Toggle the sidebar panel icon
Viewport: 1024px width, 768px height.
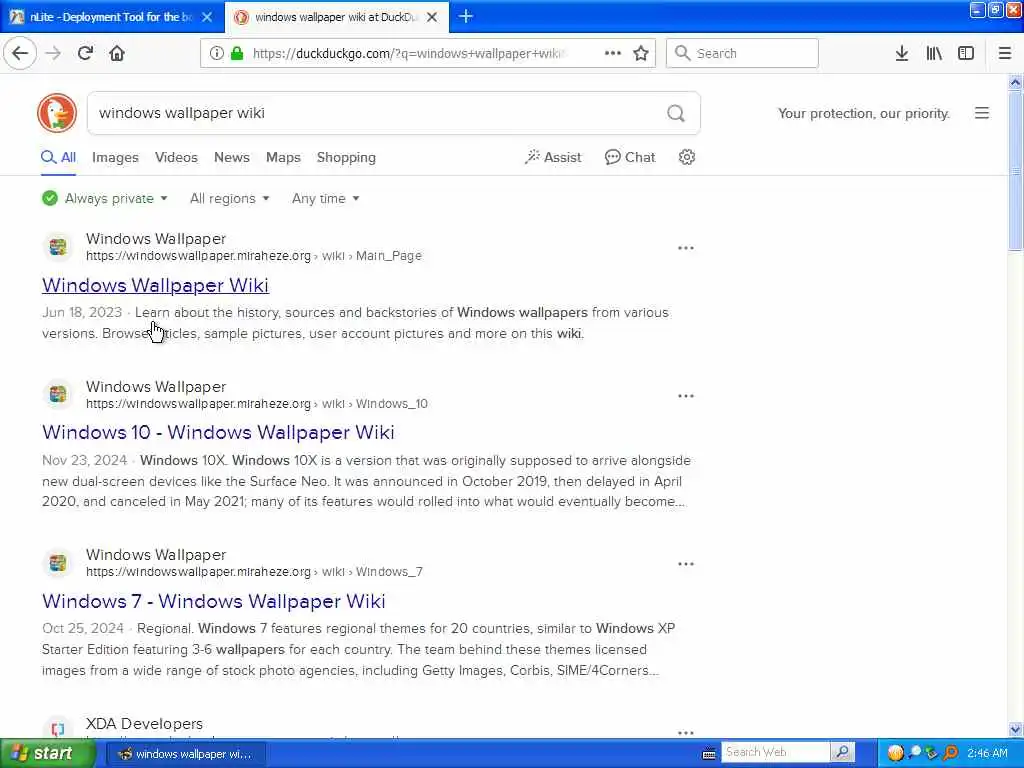966,53
